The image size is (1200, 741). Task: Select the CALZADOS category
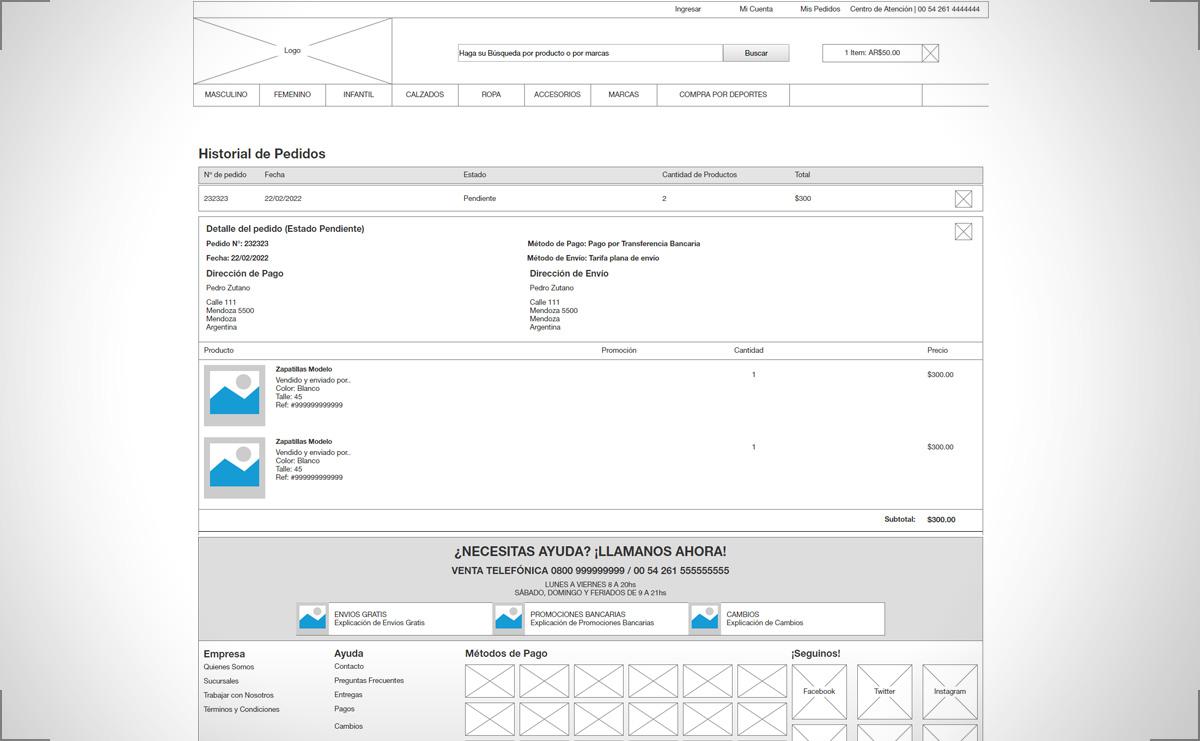[425, 95]
